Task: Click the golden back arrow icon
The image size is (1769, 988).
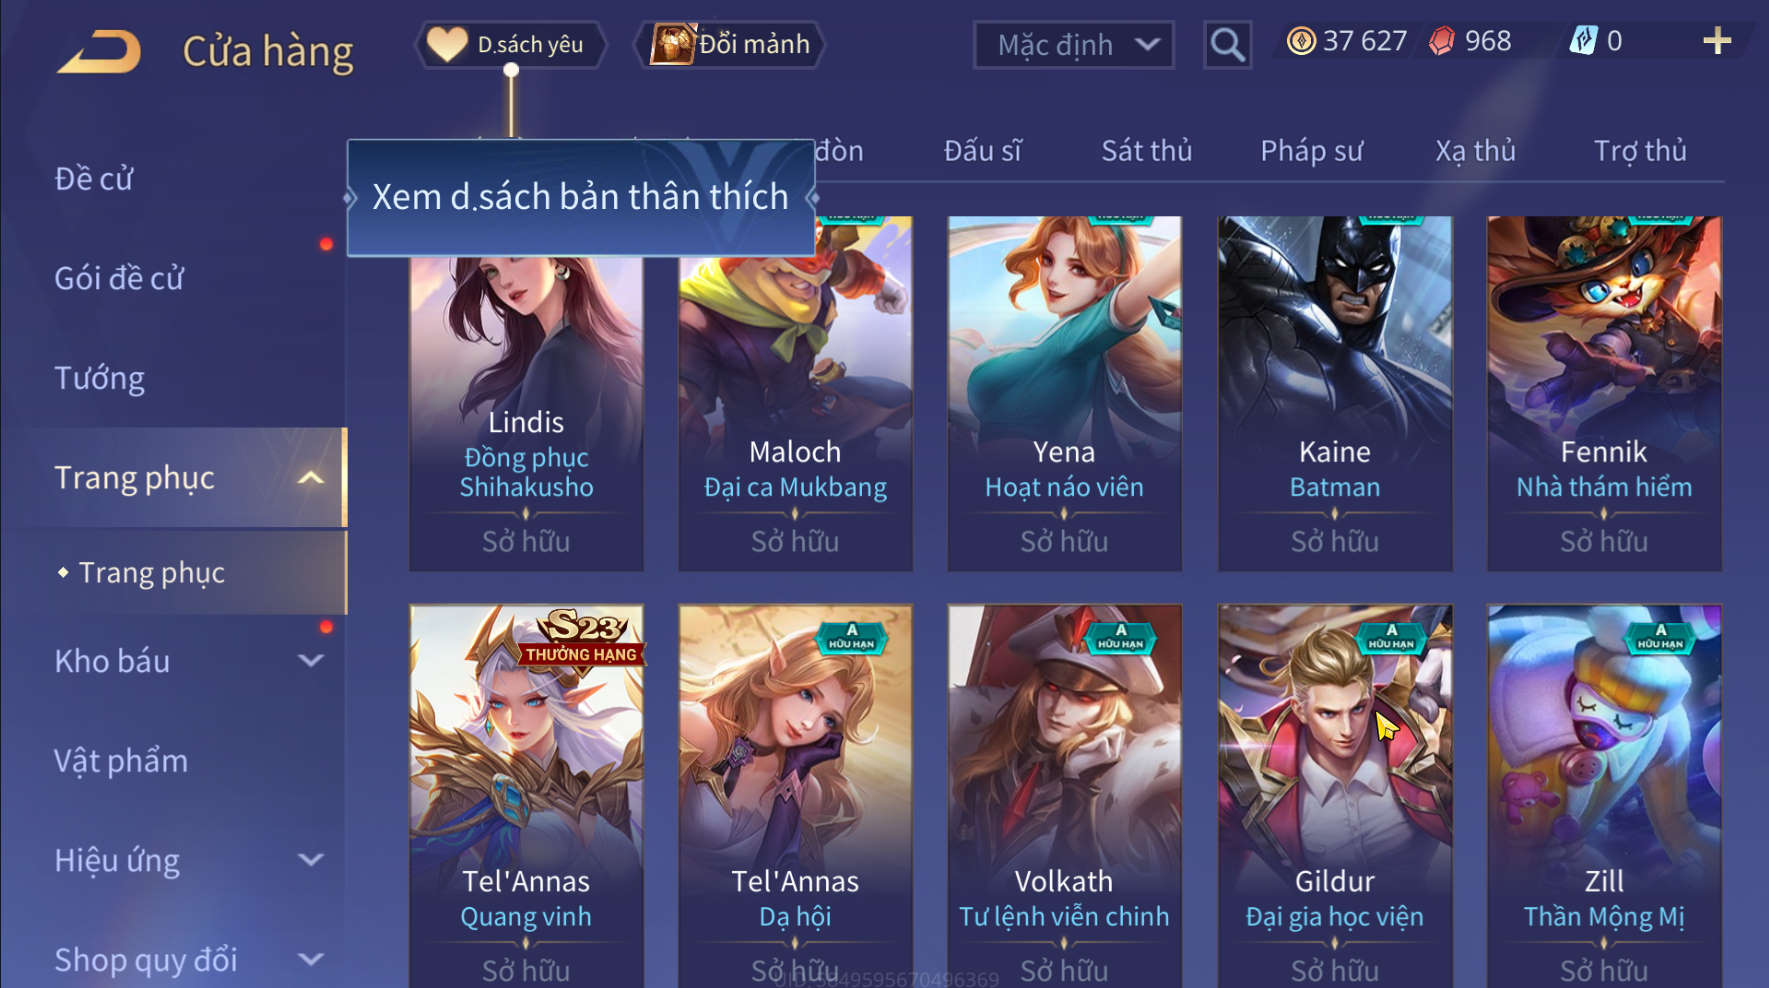Action: pos(98,51)
